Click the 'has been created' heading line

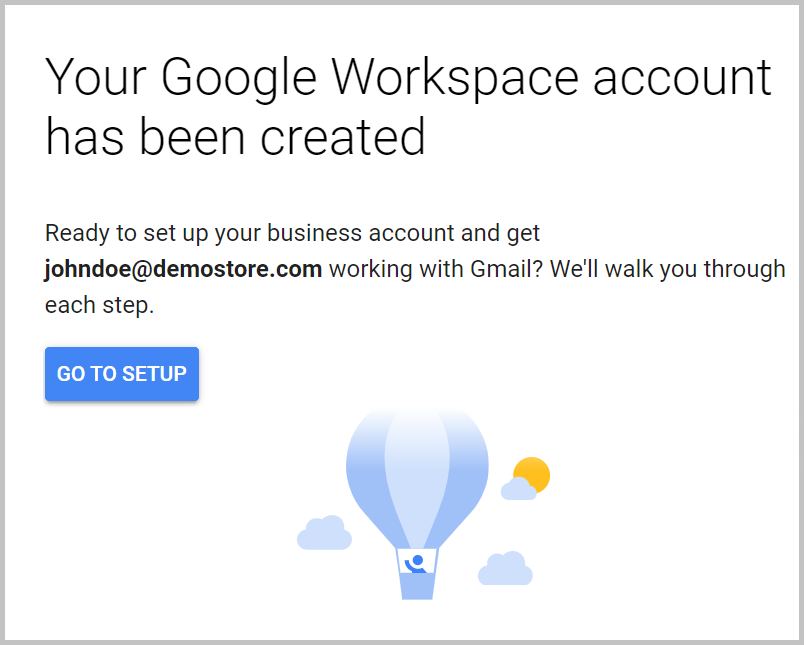(x=235, y=137)
